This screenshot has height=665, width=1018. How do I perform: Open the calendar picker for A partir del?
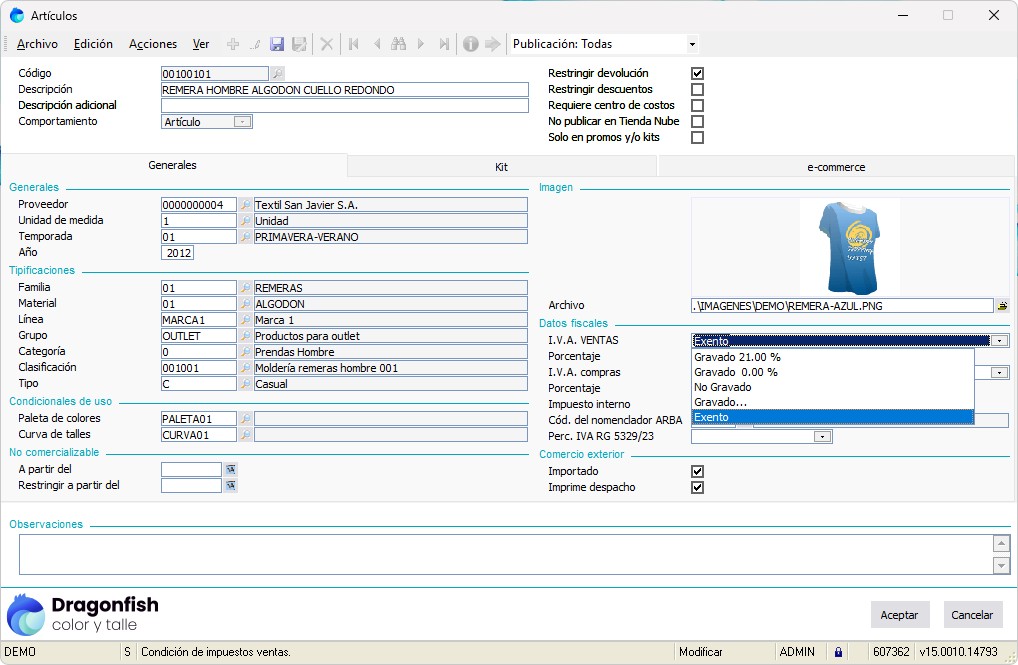230,469
